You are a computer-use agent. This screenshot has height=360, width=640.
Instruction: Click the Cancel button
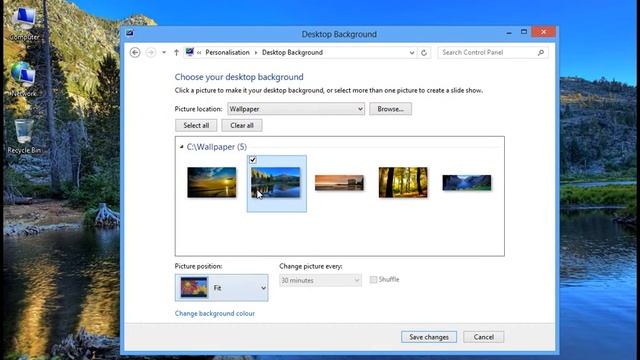483,337
